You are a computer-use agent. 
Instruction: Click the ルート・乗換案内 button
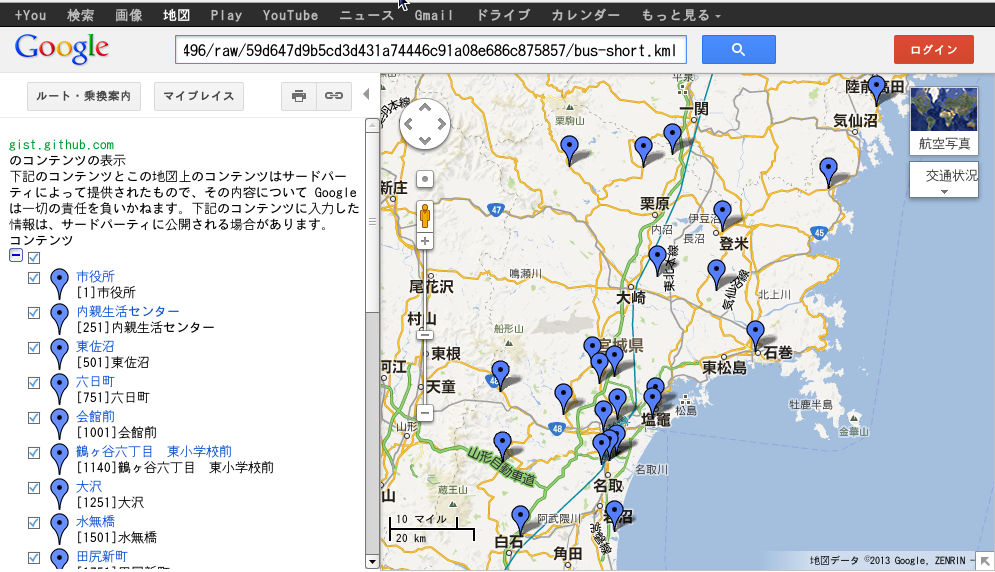tap(83, 96)
